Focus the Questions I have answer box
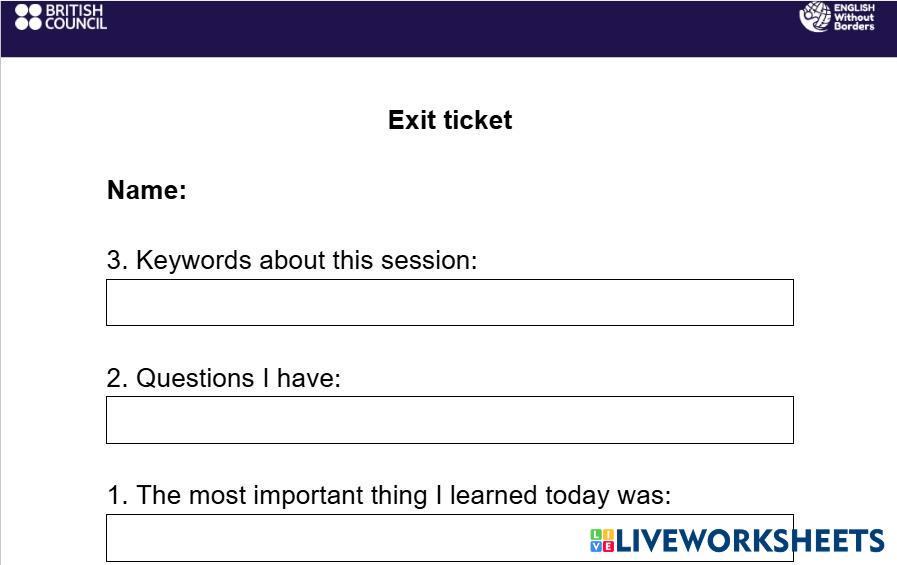Viewport: 897px width, 565px height. click(x=450, y=420)
